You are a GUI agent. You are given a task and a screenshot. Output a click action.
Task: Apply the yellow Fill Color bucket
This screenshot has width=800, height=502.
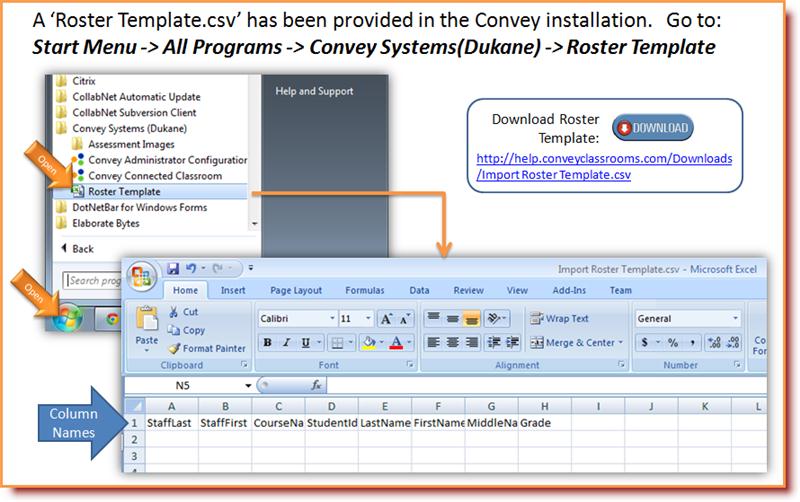368,343
